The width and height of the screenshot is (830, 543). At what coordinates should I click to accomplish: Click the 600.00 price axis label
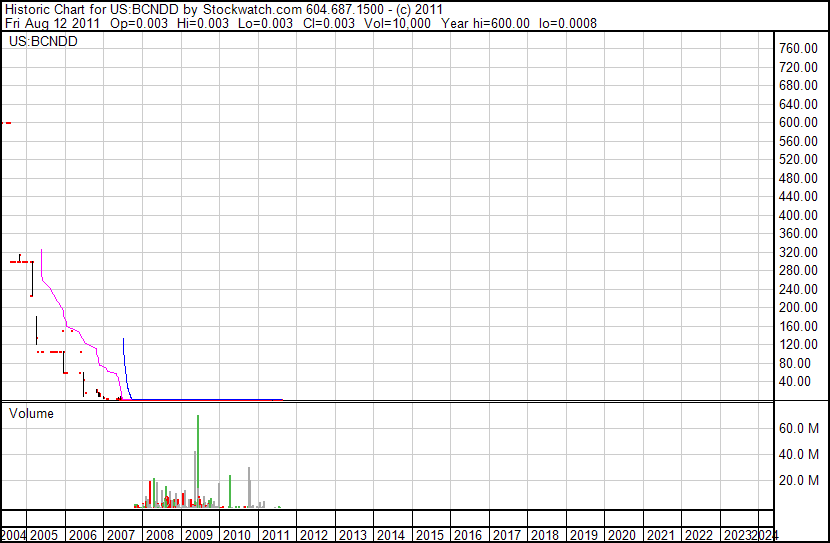point(800,123)
